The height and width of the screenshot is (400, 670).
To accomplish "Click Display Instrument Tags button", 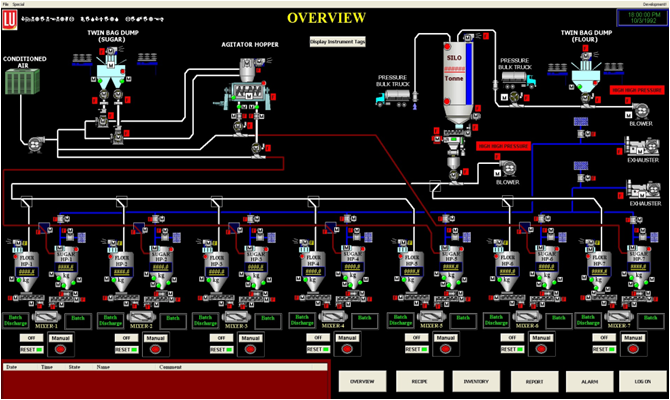I will click(337, 42).
